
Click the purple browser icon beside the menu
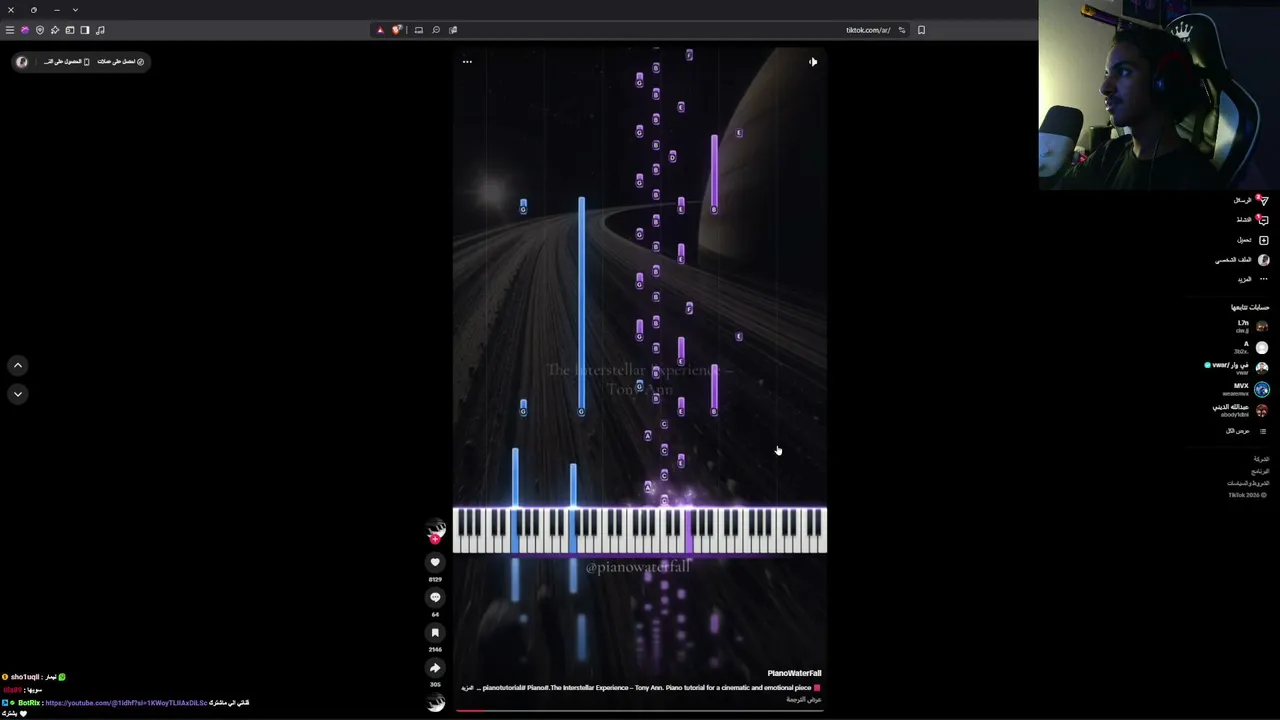tap(25, 30)
